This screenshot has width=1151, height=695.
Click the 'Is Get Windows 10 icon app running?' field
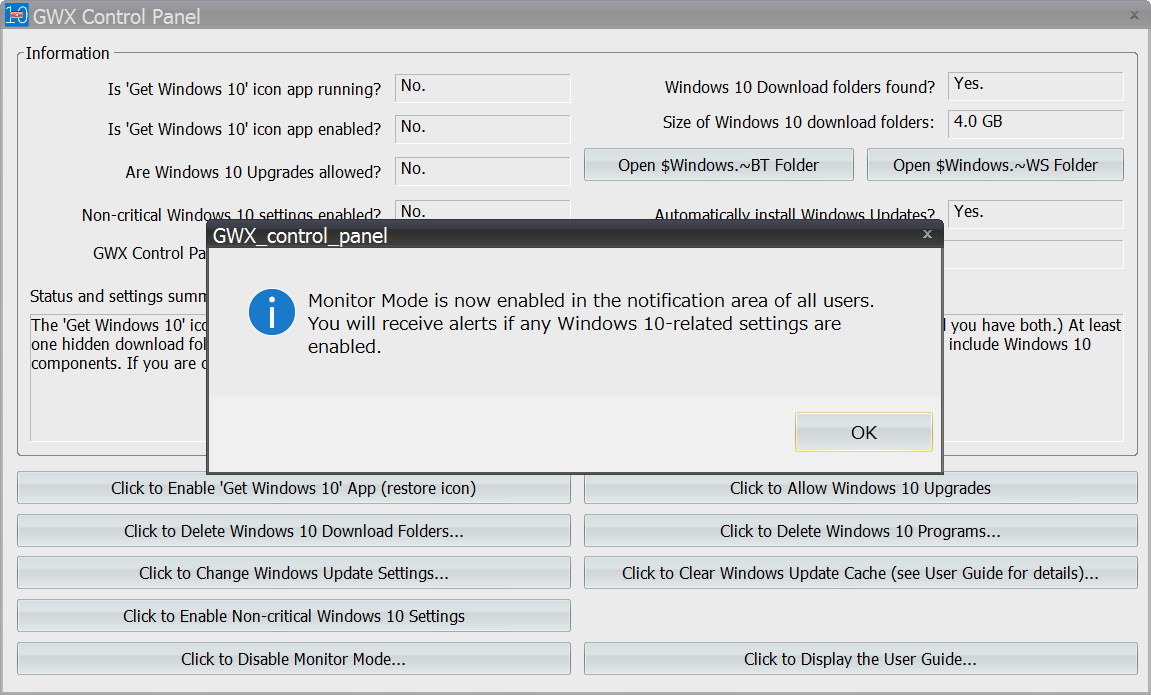pyautogui.click(x=483, y=88)
